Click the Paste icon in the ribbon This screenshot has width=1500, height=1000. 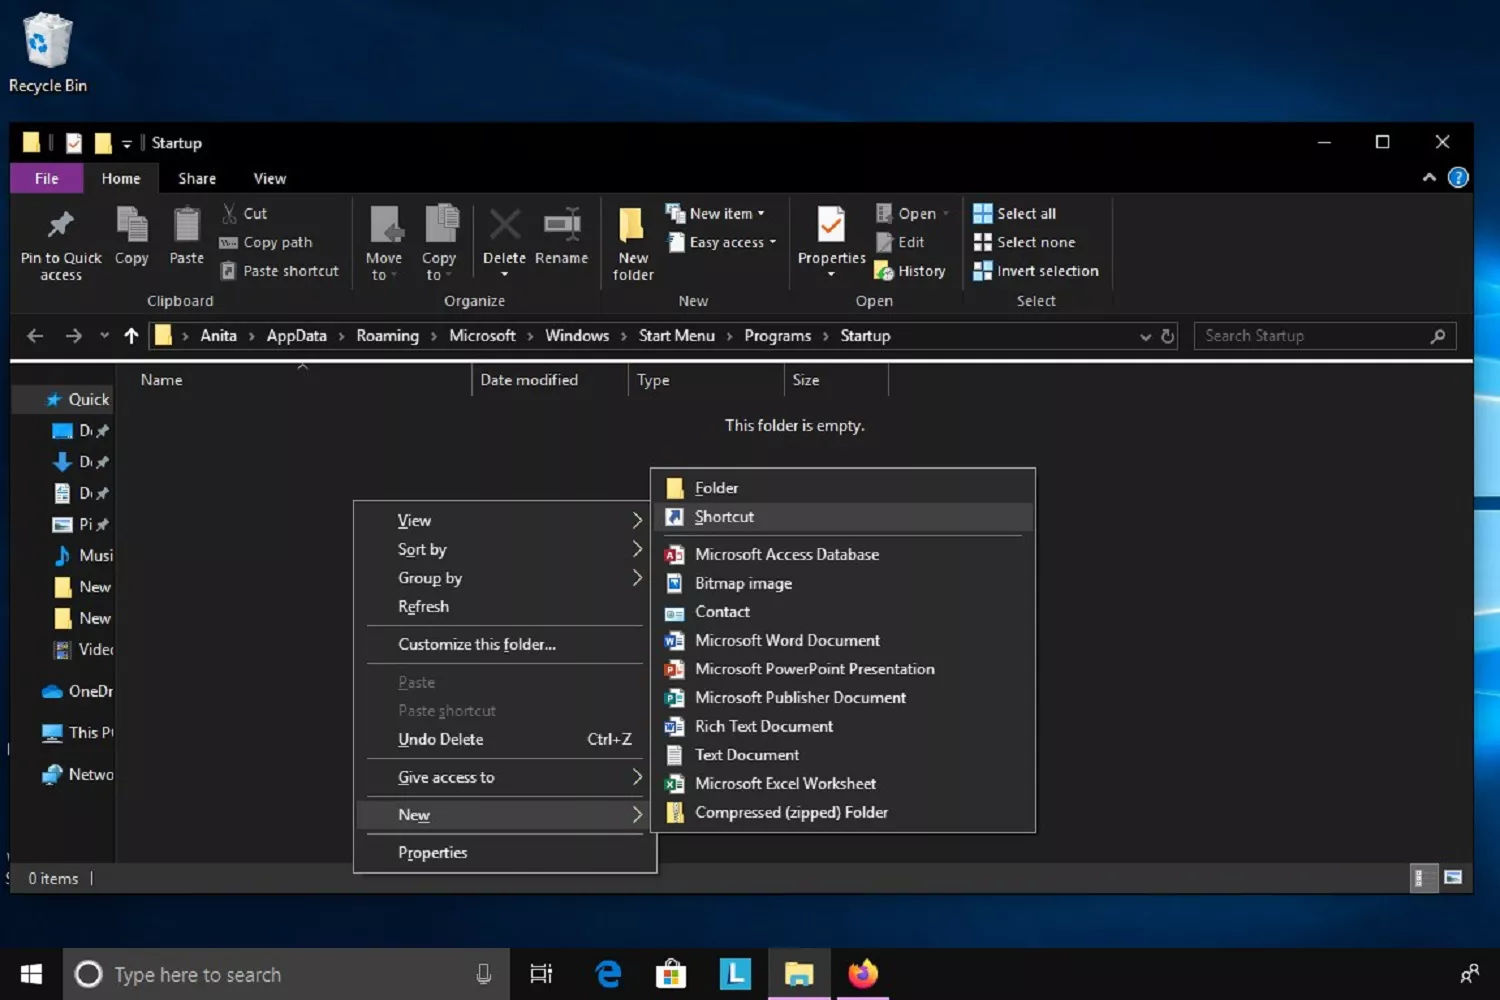pos(185,233)
